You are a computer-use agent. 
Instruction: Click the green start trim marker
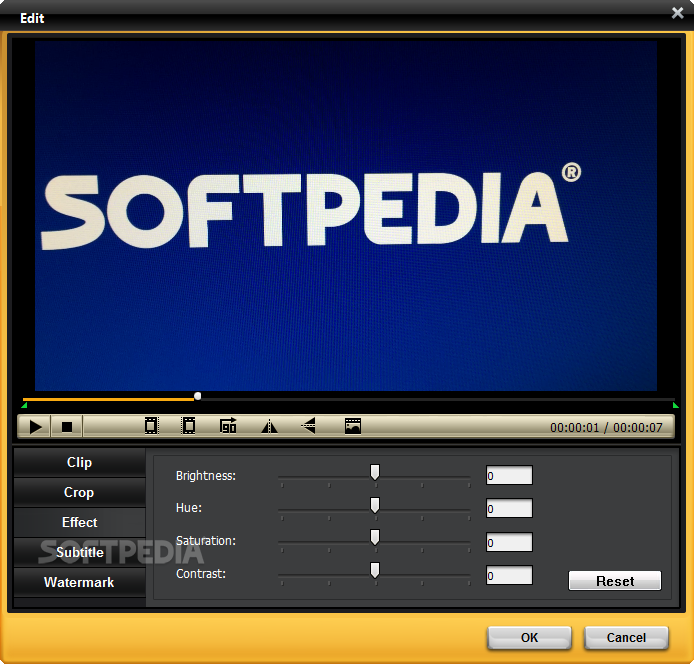click(24, 405)
